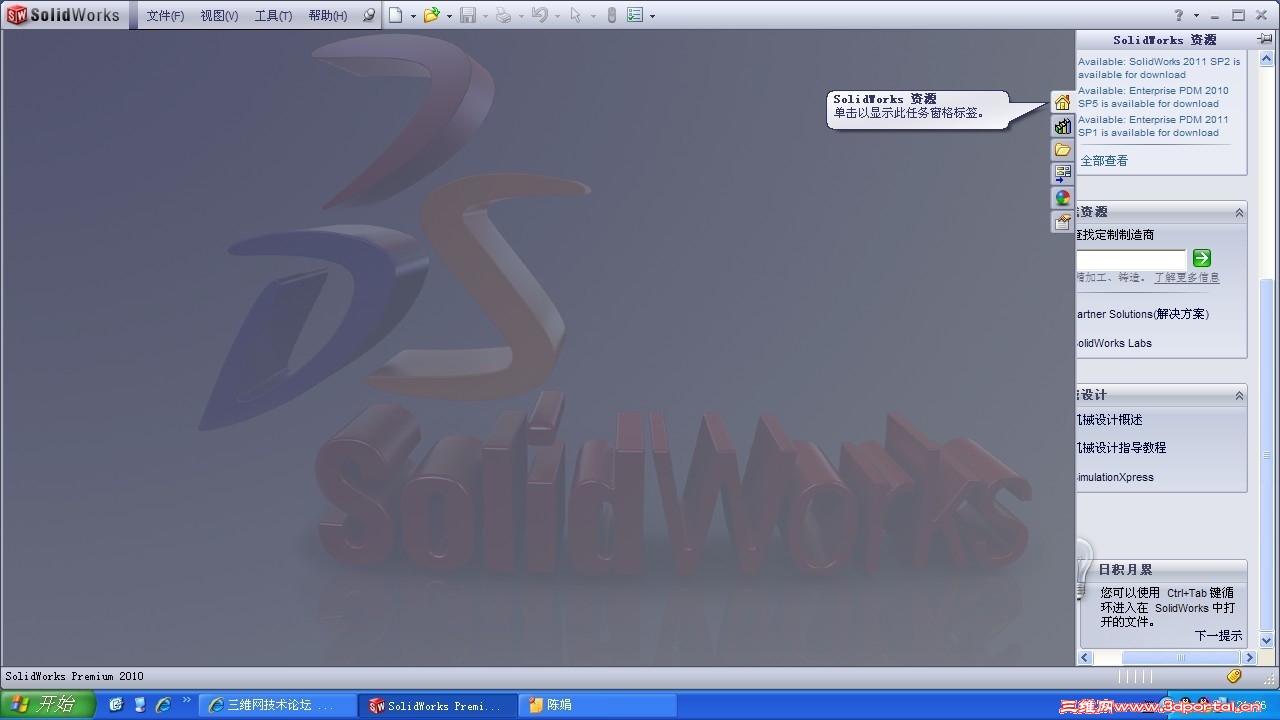Click the pin icon after the Help menu

point(368,15)
